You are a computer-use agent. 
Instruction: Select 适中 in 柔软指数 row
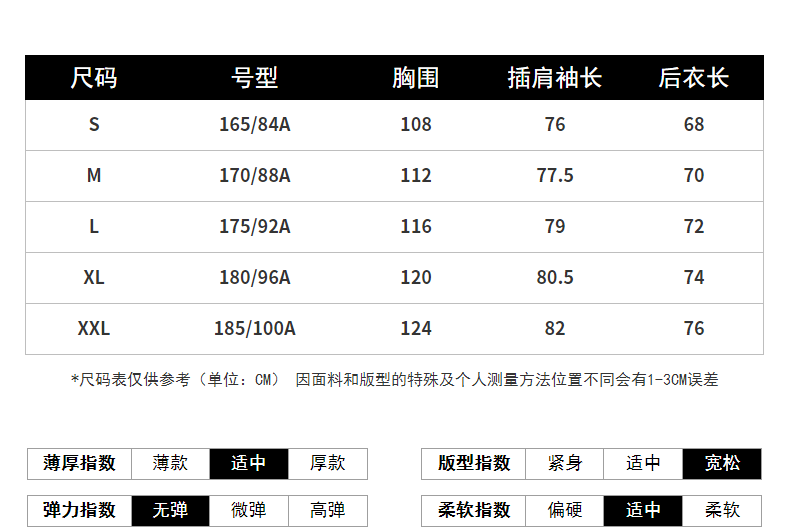click(x=643, y=510)
